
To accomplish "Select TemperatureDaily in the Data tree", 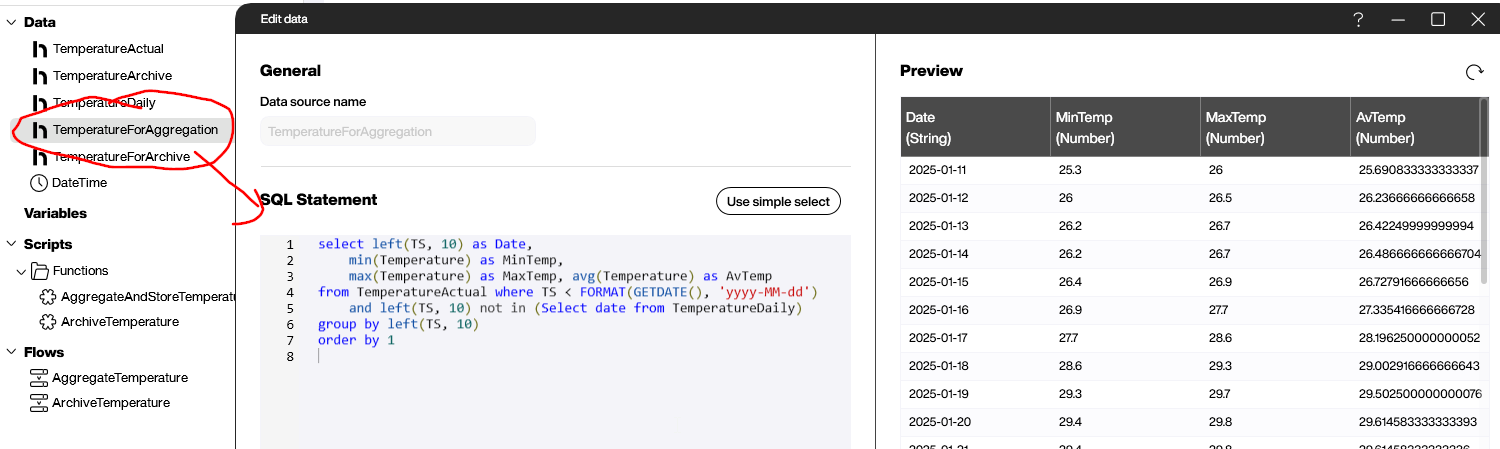I will click(x=104, y=103).
